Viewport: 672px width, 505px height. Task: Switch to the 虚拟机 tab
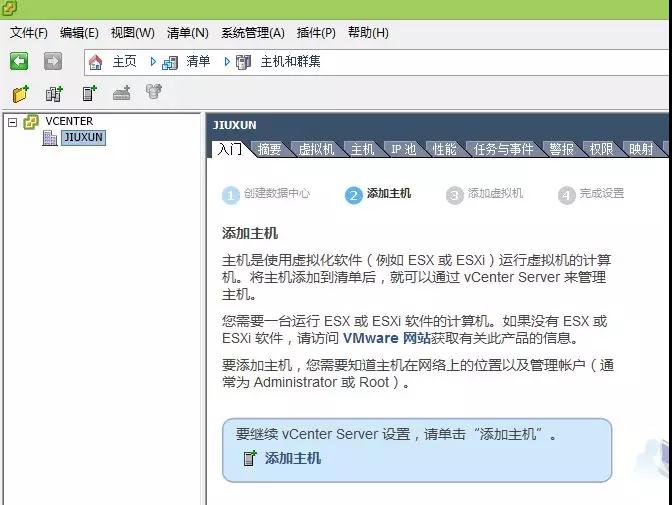(x=316, y=149)
